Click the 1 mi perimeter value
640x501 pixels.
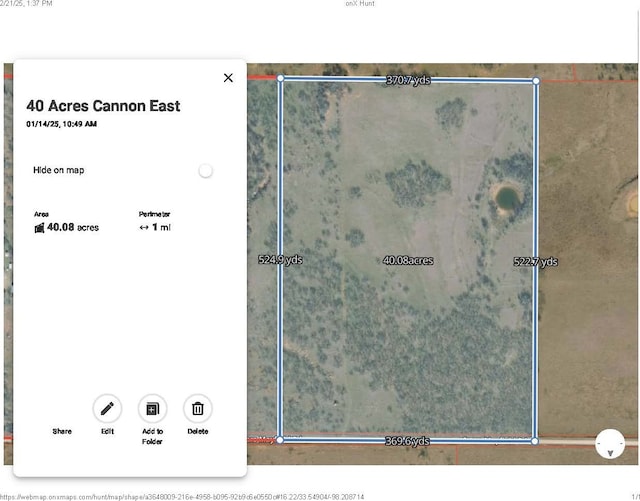tap(161, 227)
